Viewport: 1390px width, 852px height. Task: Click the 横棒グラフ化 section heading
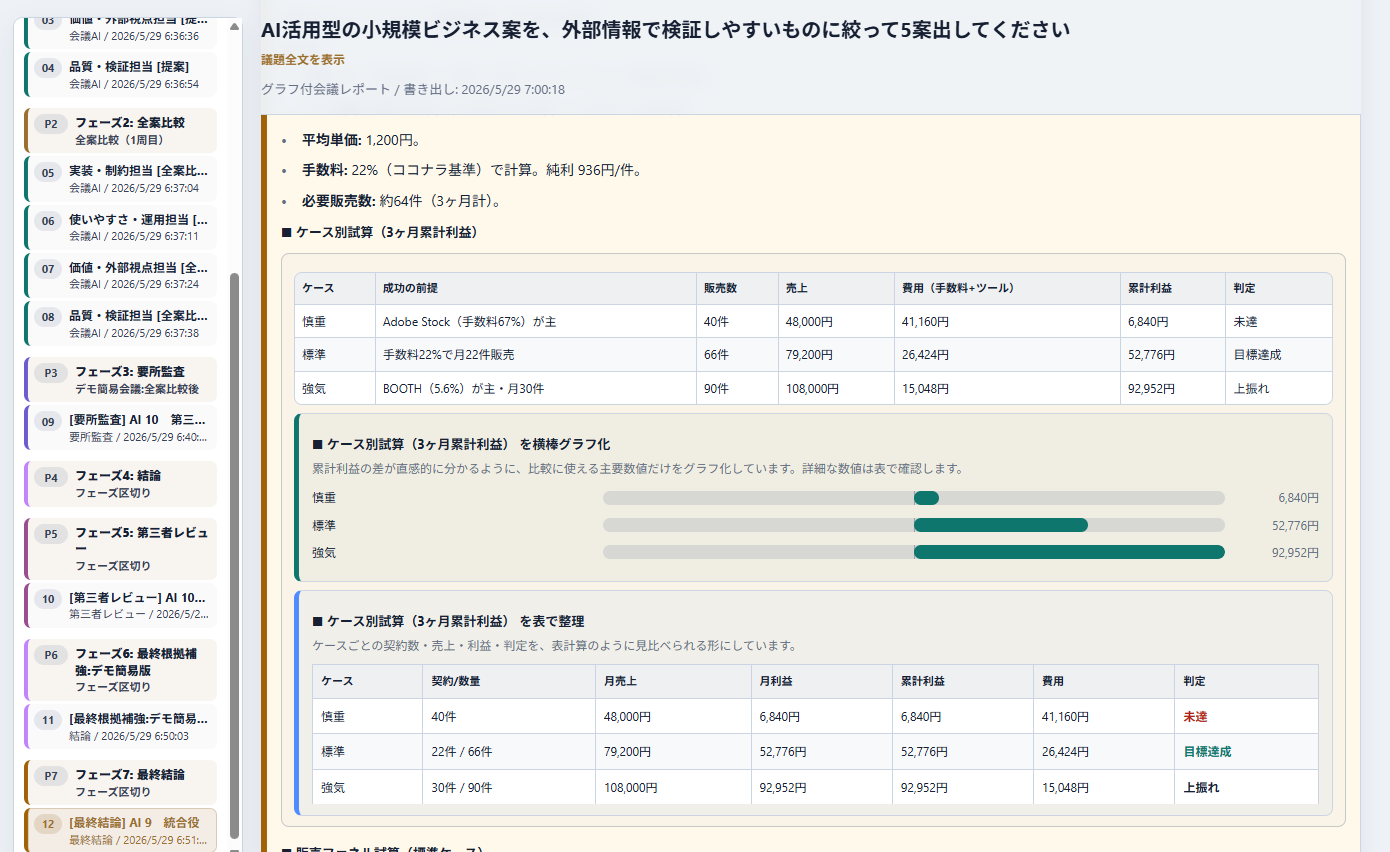[x=461, y=444]
